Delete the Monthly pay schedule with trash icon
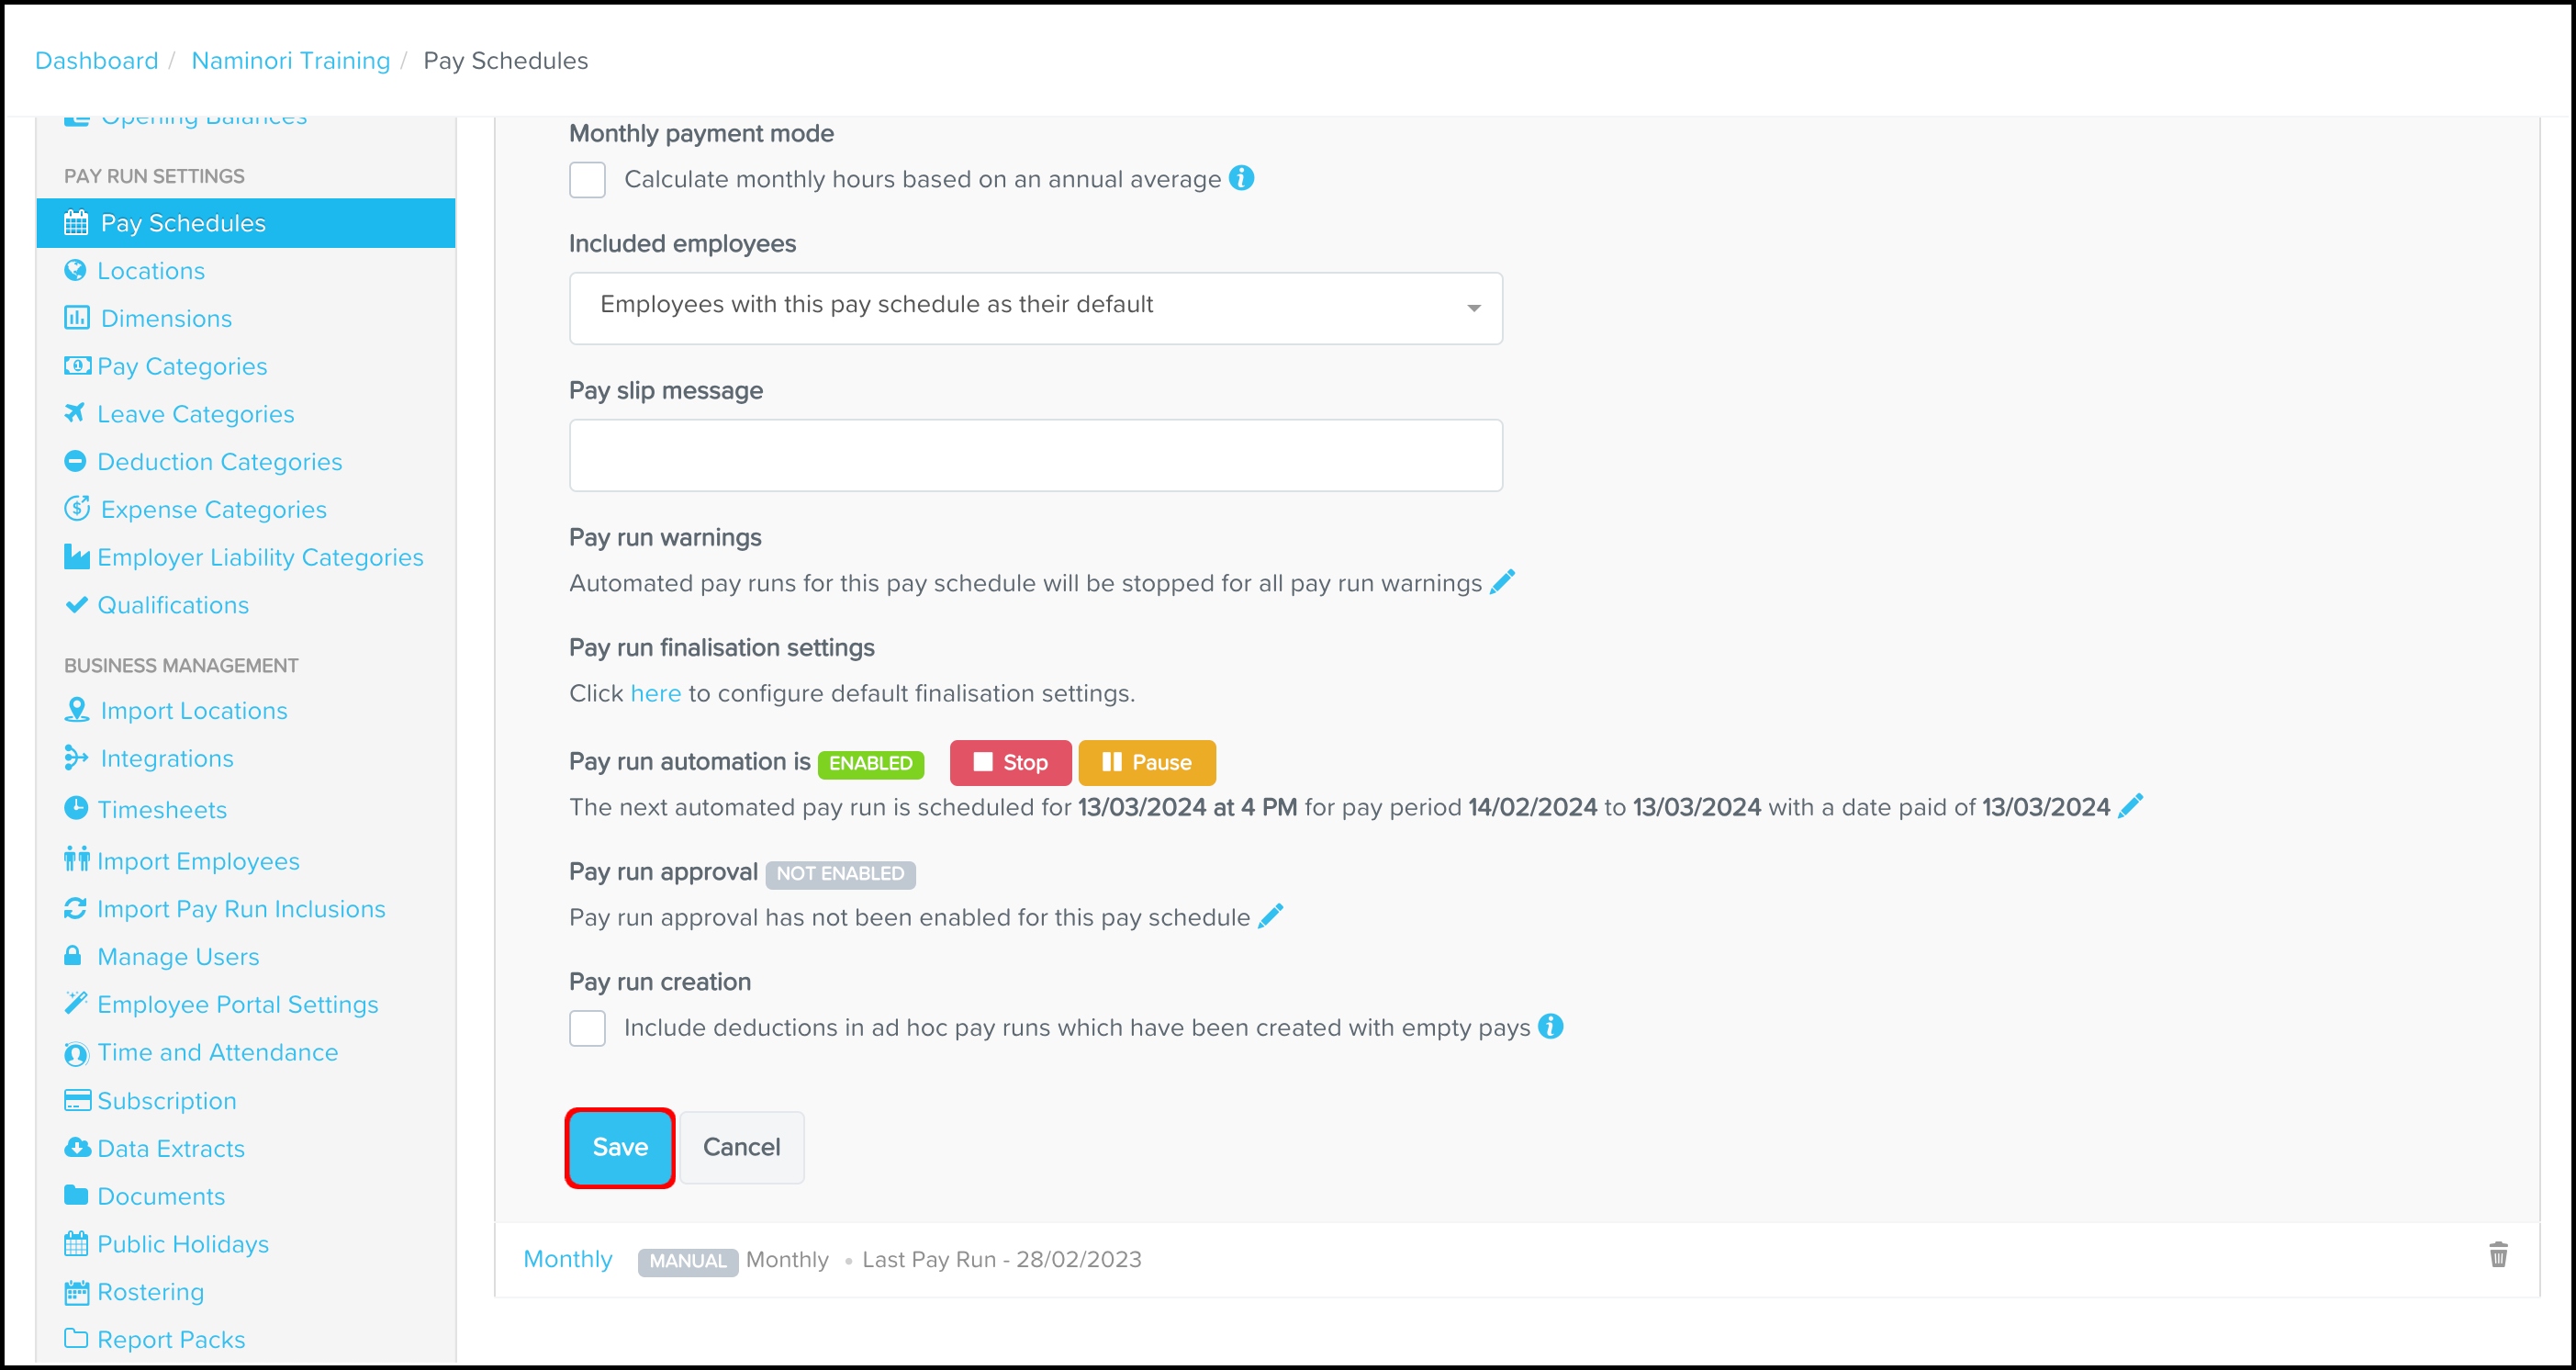 (2497, 1255)
